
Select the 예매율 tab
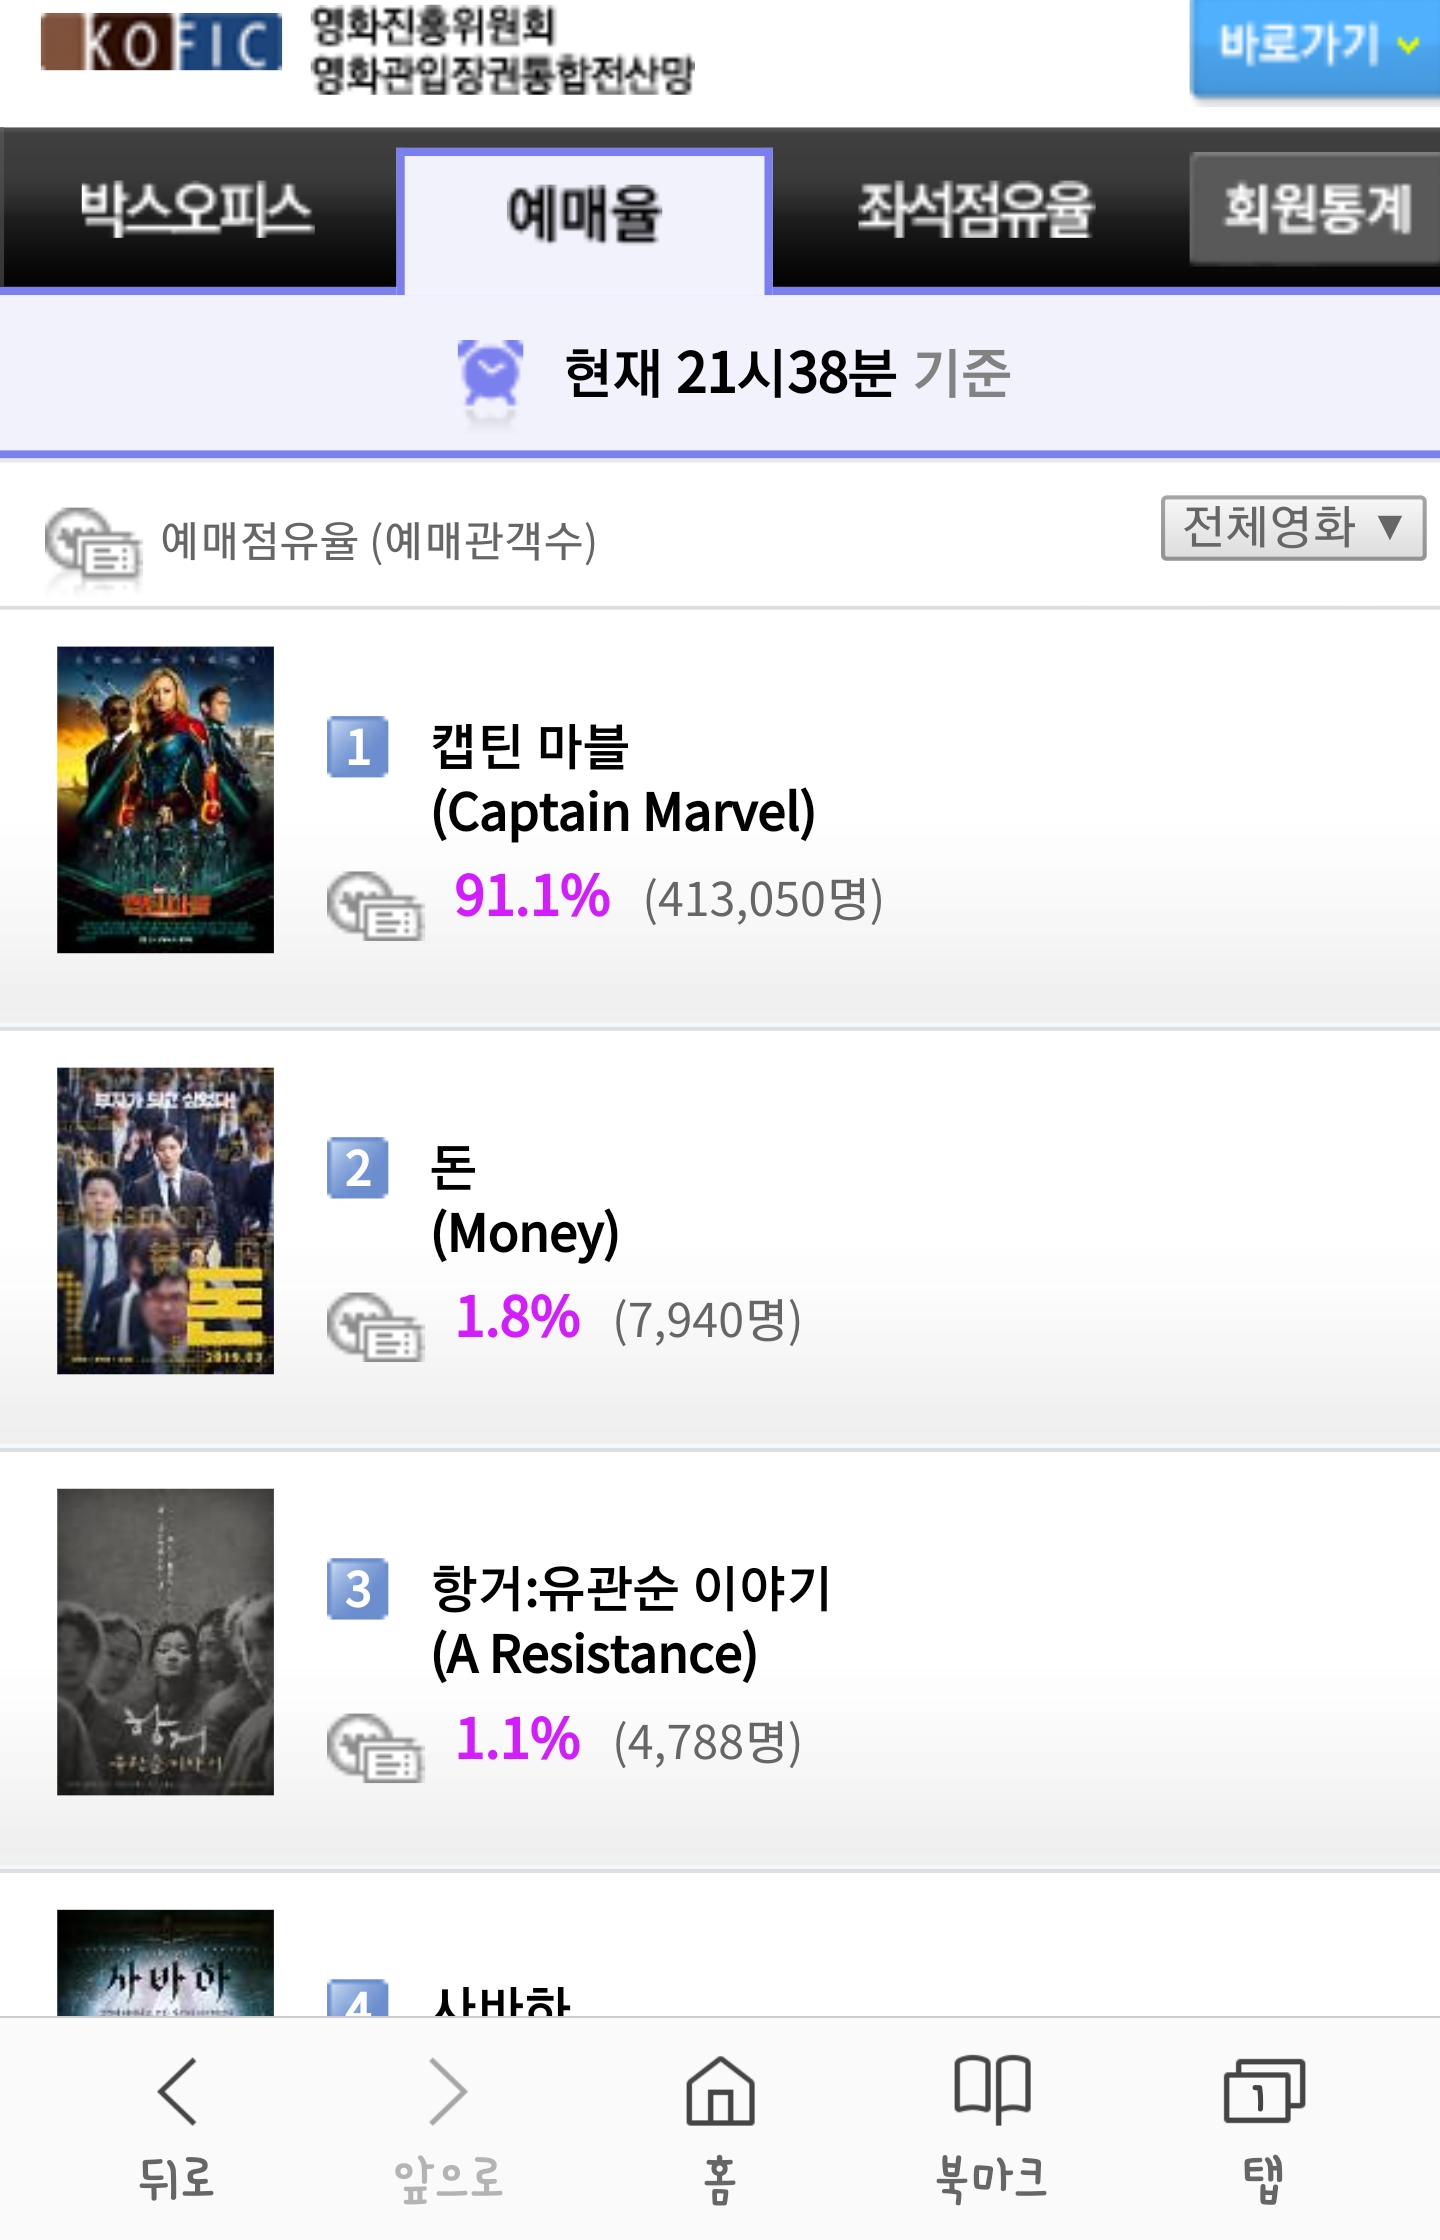pos(584,214)
